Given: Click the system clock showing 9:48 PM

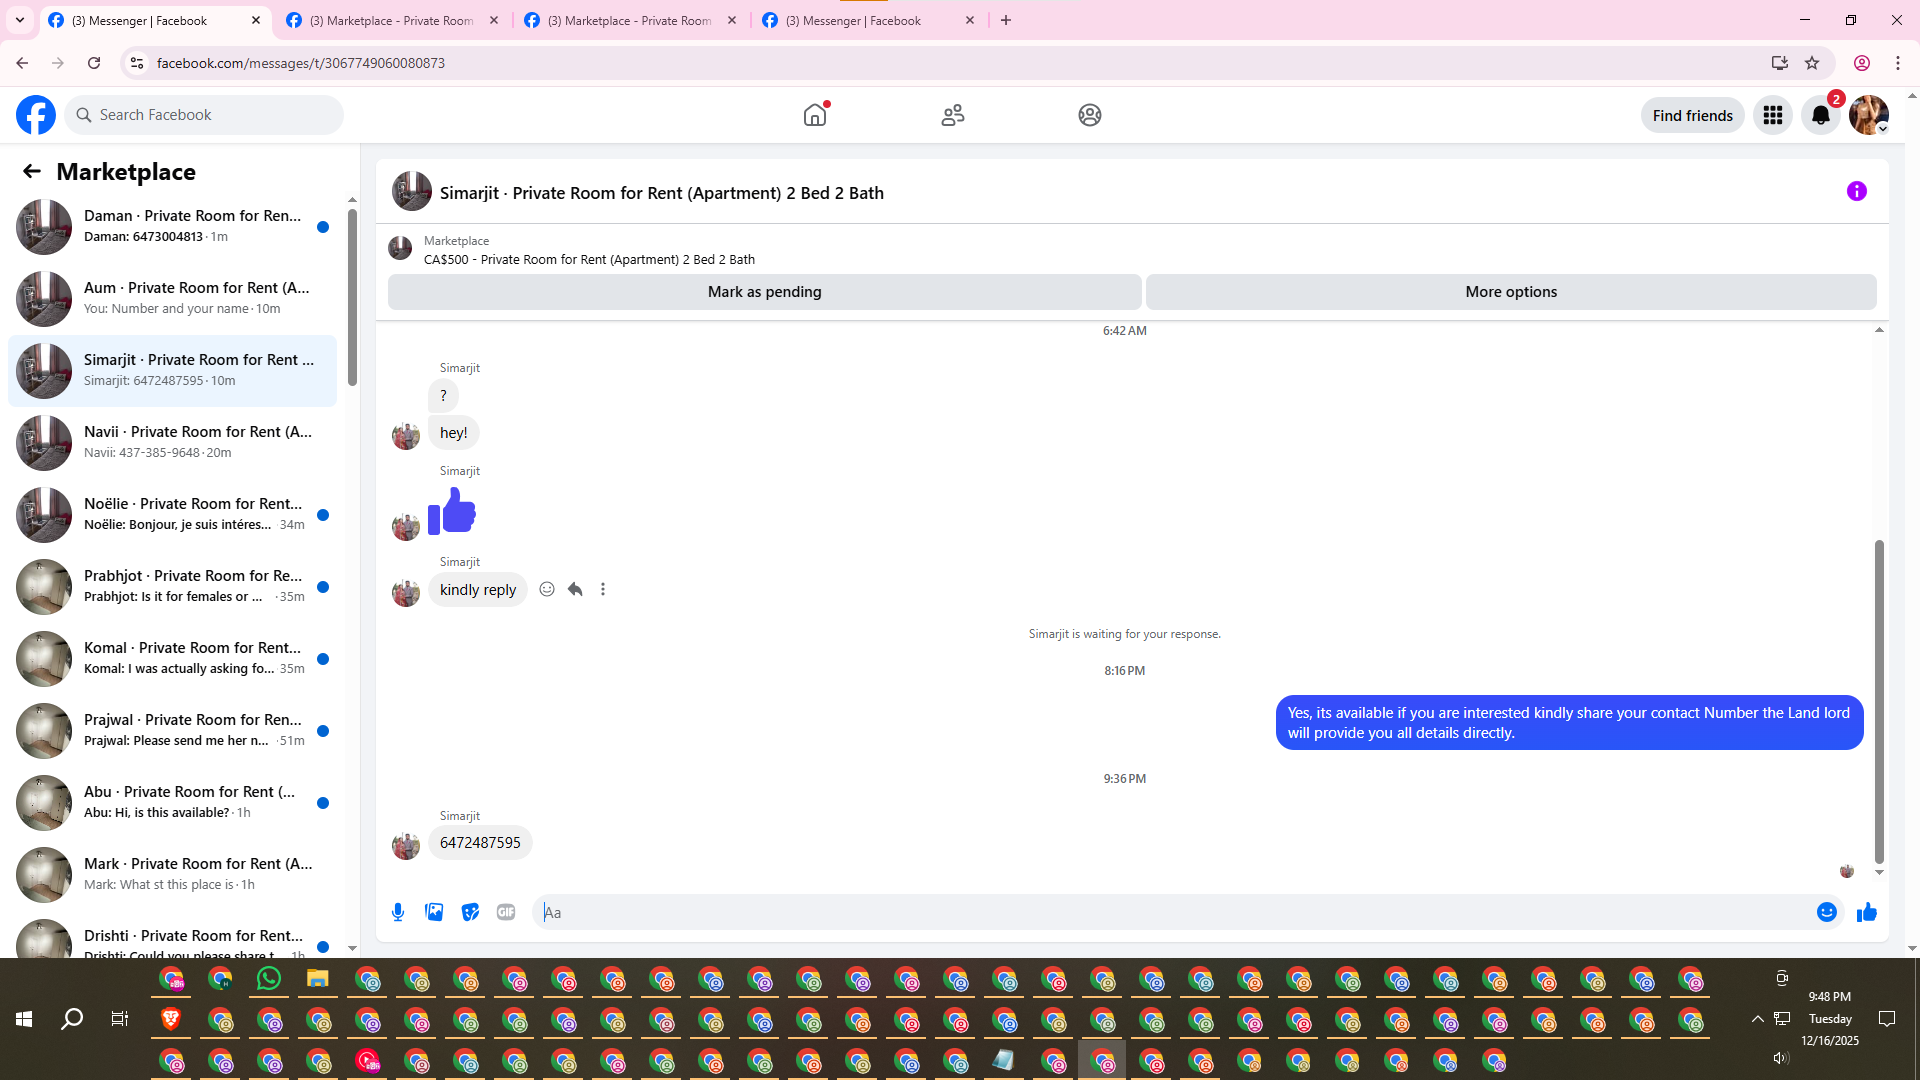Looking at the screenshot, I should click(x=1830, y=997).
